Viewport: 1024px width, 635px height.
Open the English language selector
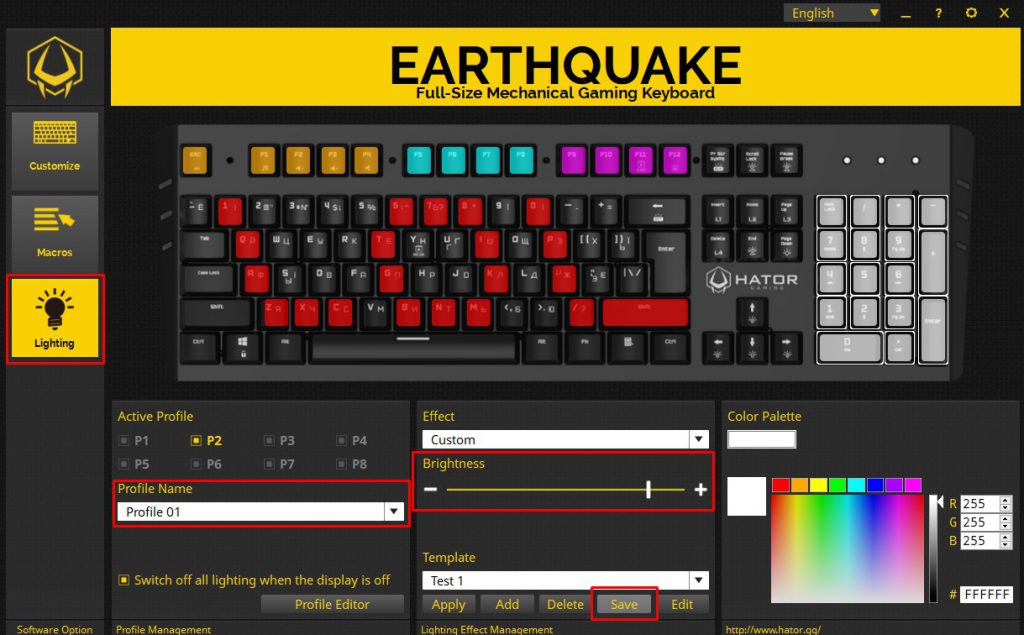[x=831, y=13]
